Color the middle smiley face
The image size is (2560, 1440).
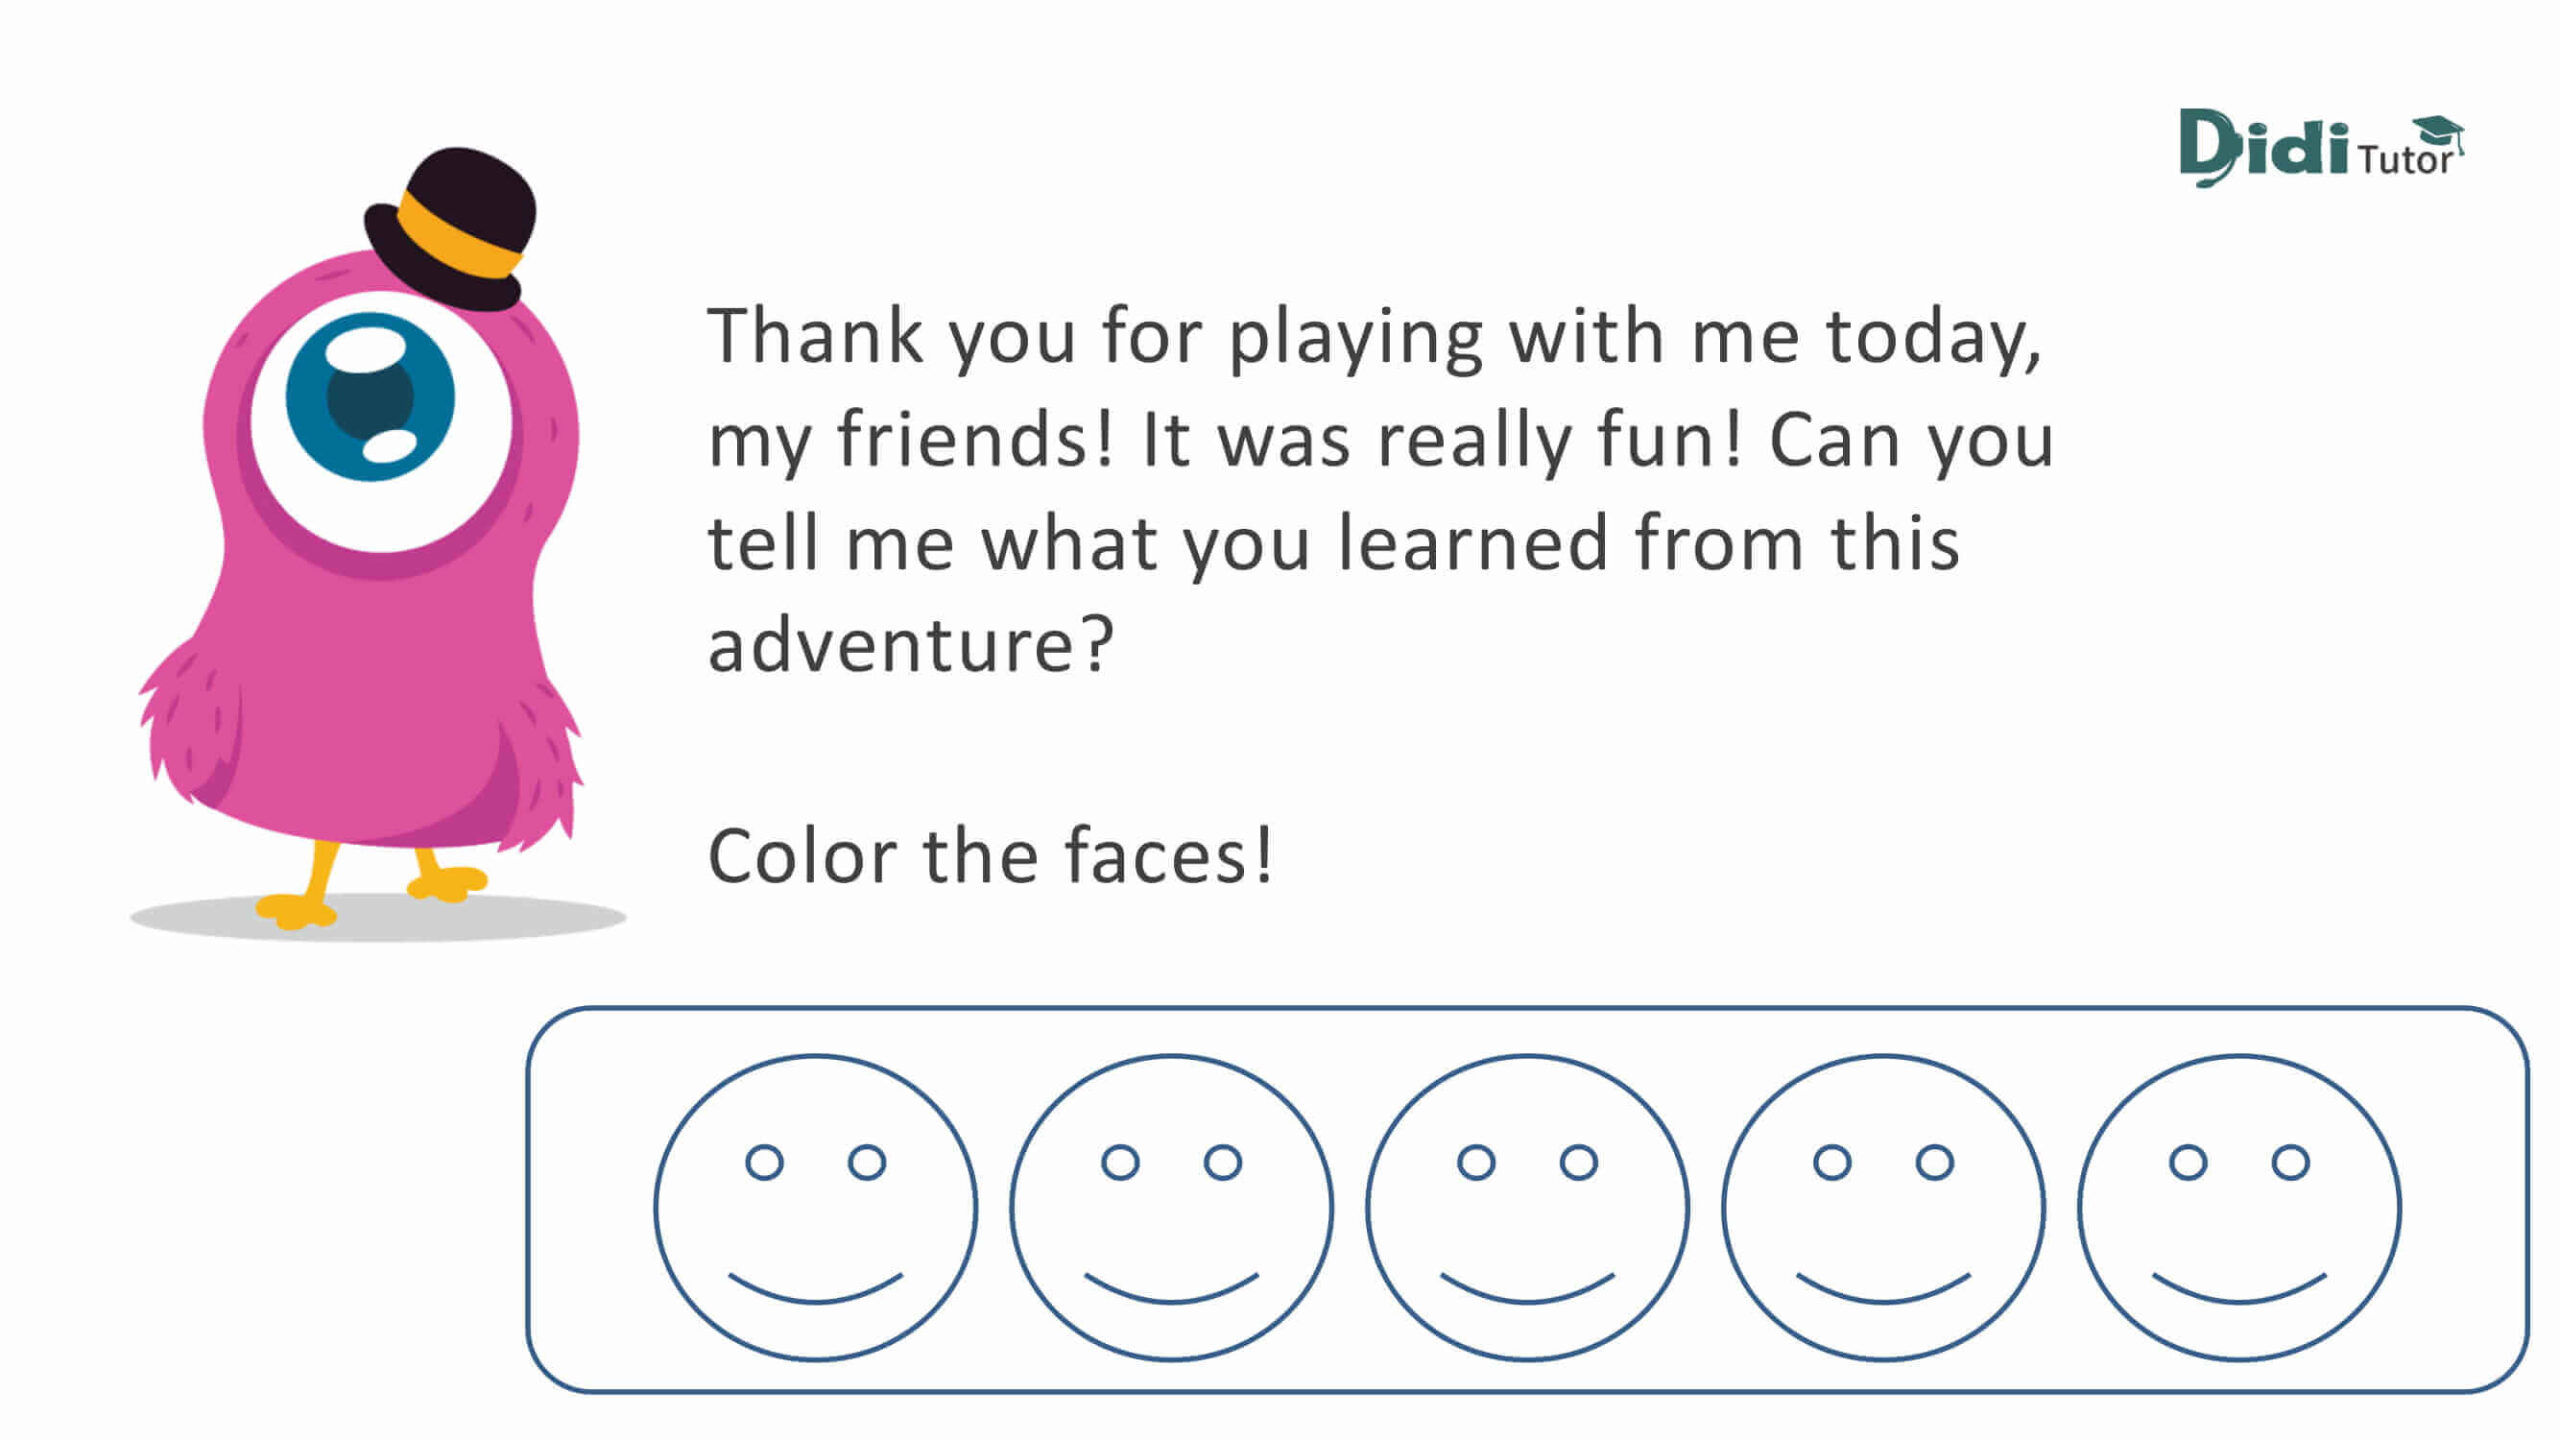(1527, 1207)
